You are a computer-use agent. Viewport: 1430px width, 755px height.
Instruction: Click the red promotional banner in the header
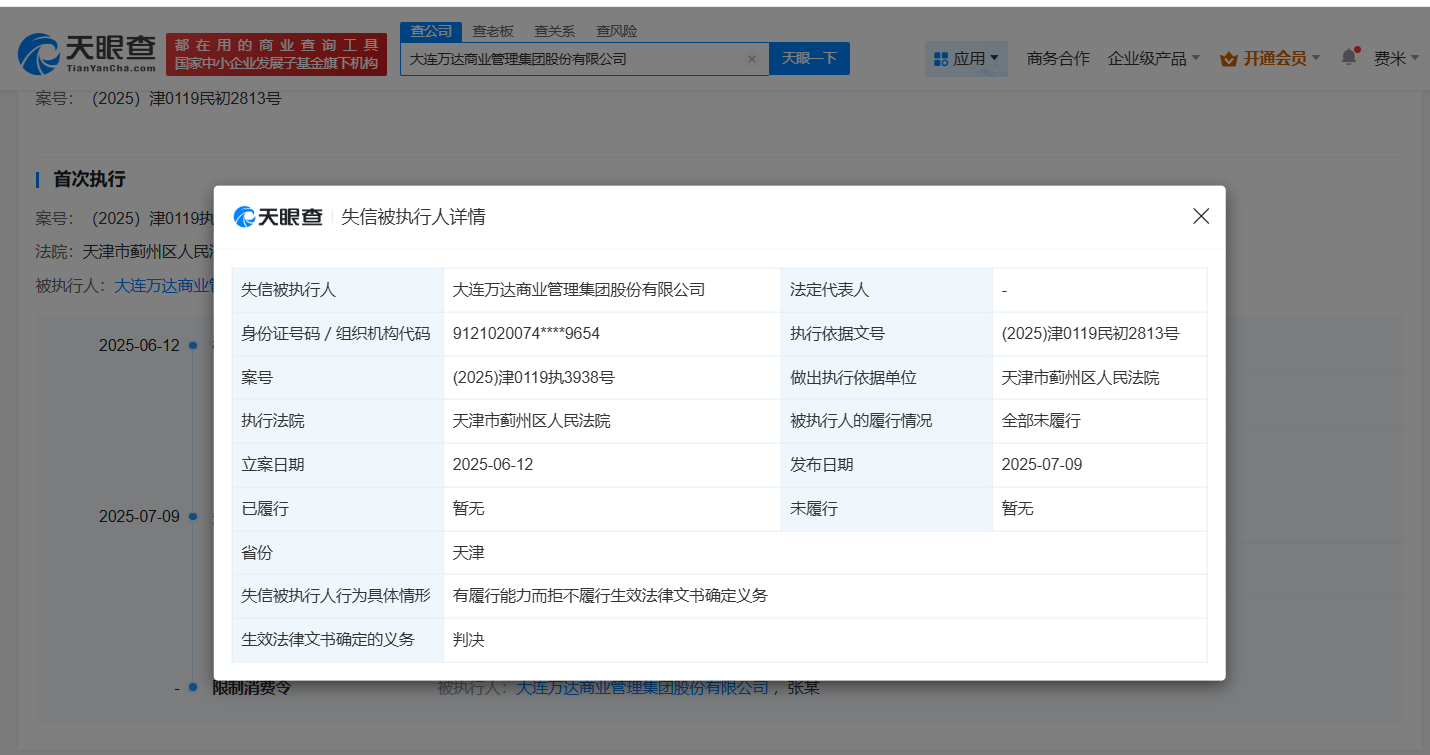pos(276,54)
